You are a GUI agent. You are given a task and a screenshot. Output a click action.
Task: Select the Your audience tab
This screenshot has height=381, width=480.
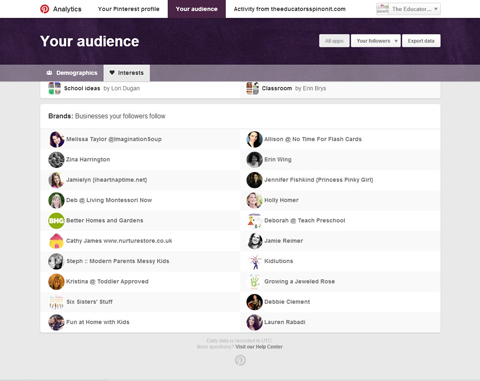[197, 9]
